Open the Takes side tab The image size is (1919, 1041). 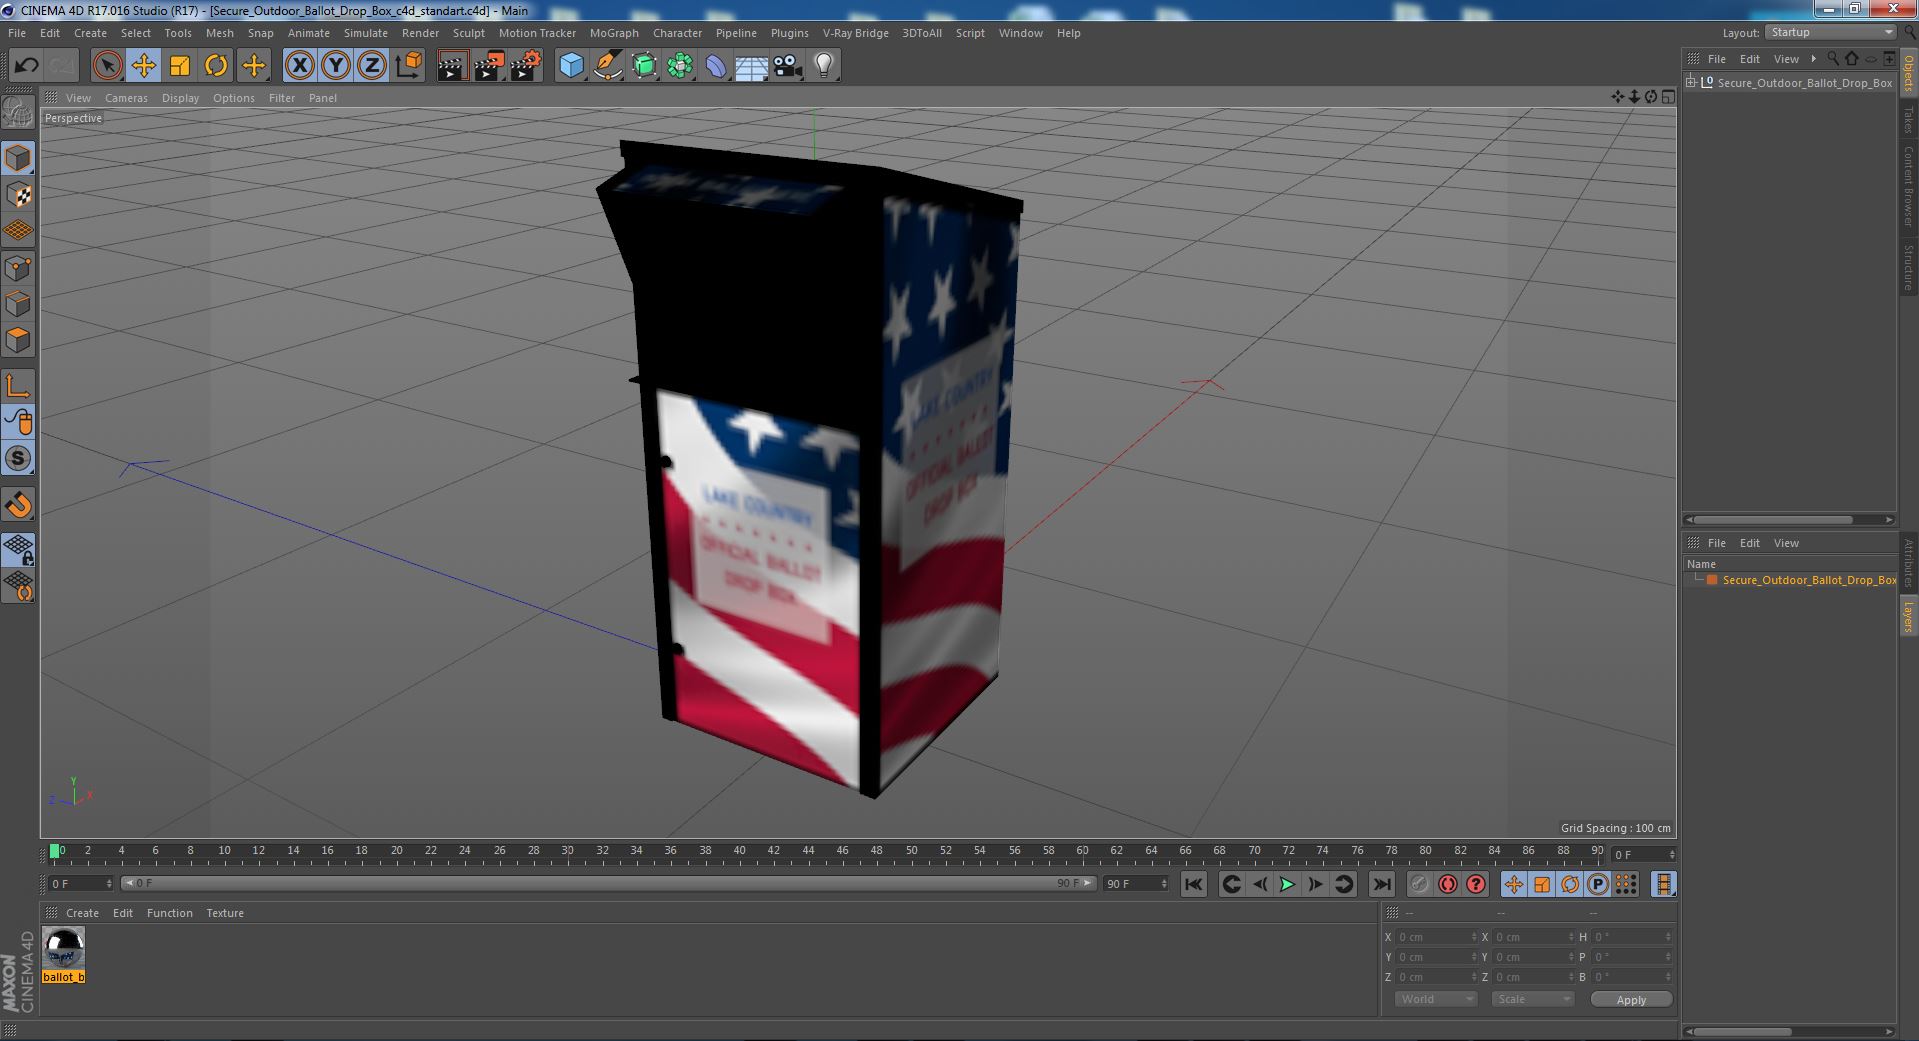coord(1908,120)
